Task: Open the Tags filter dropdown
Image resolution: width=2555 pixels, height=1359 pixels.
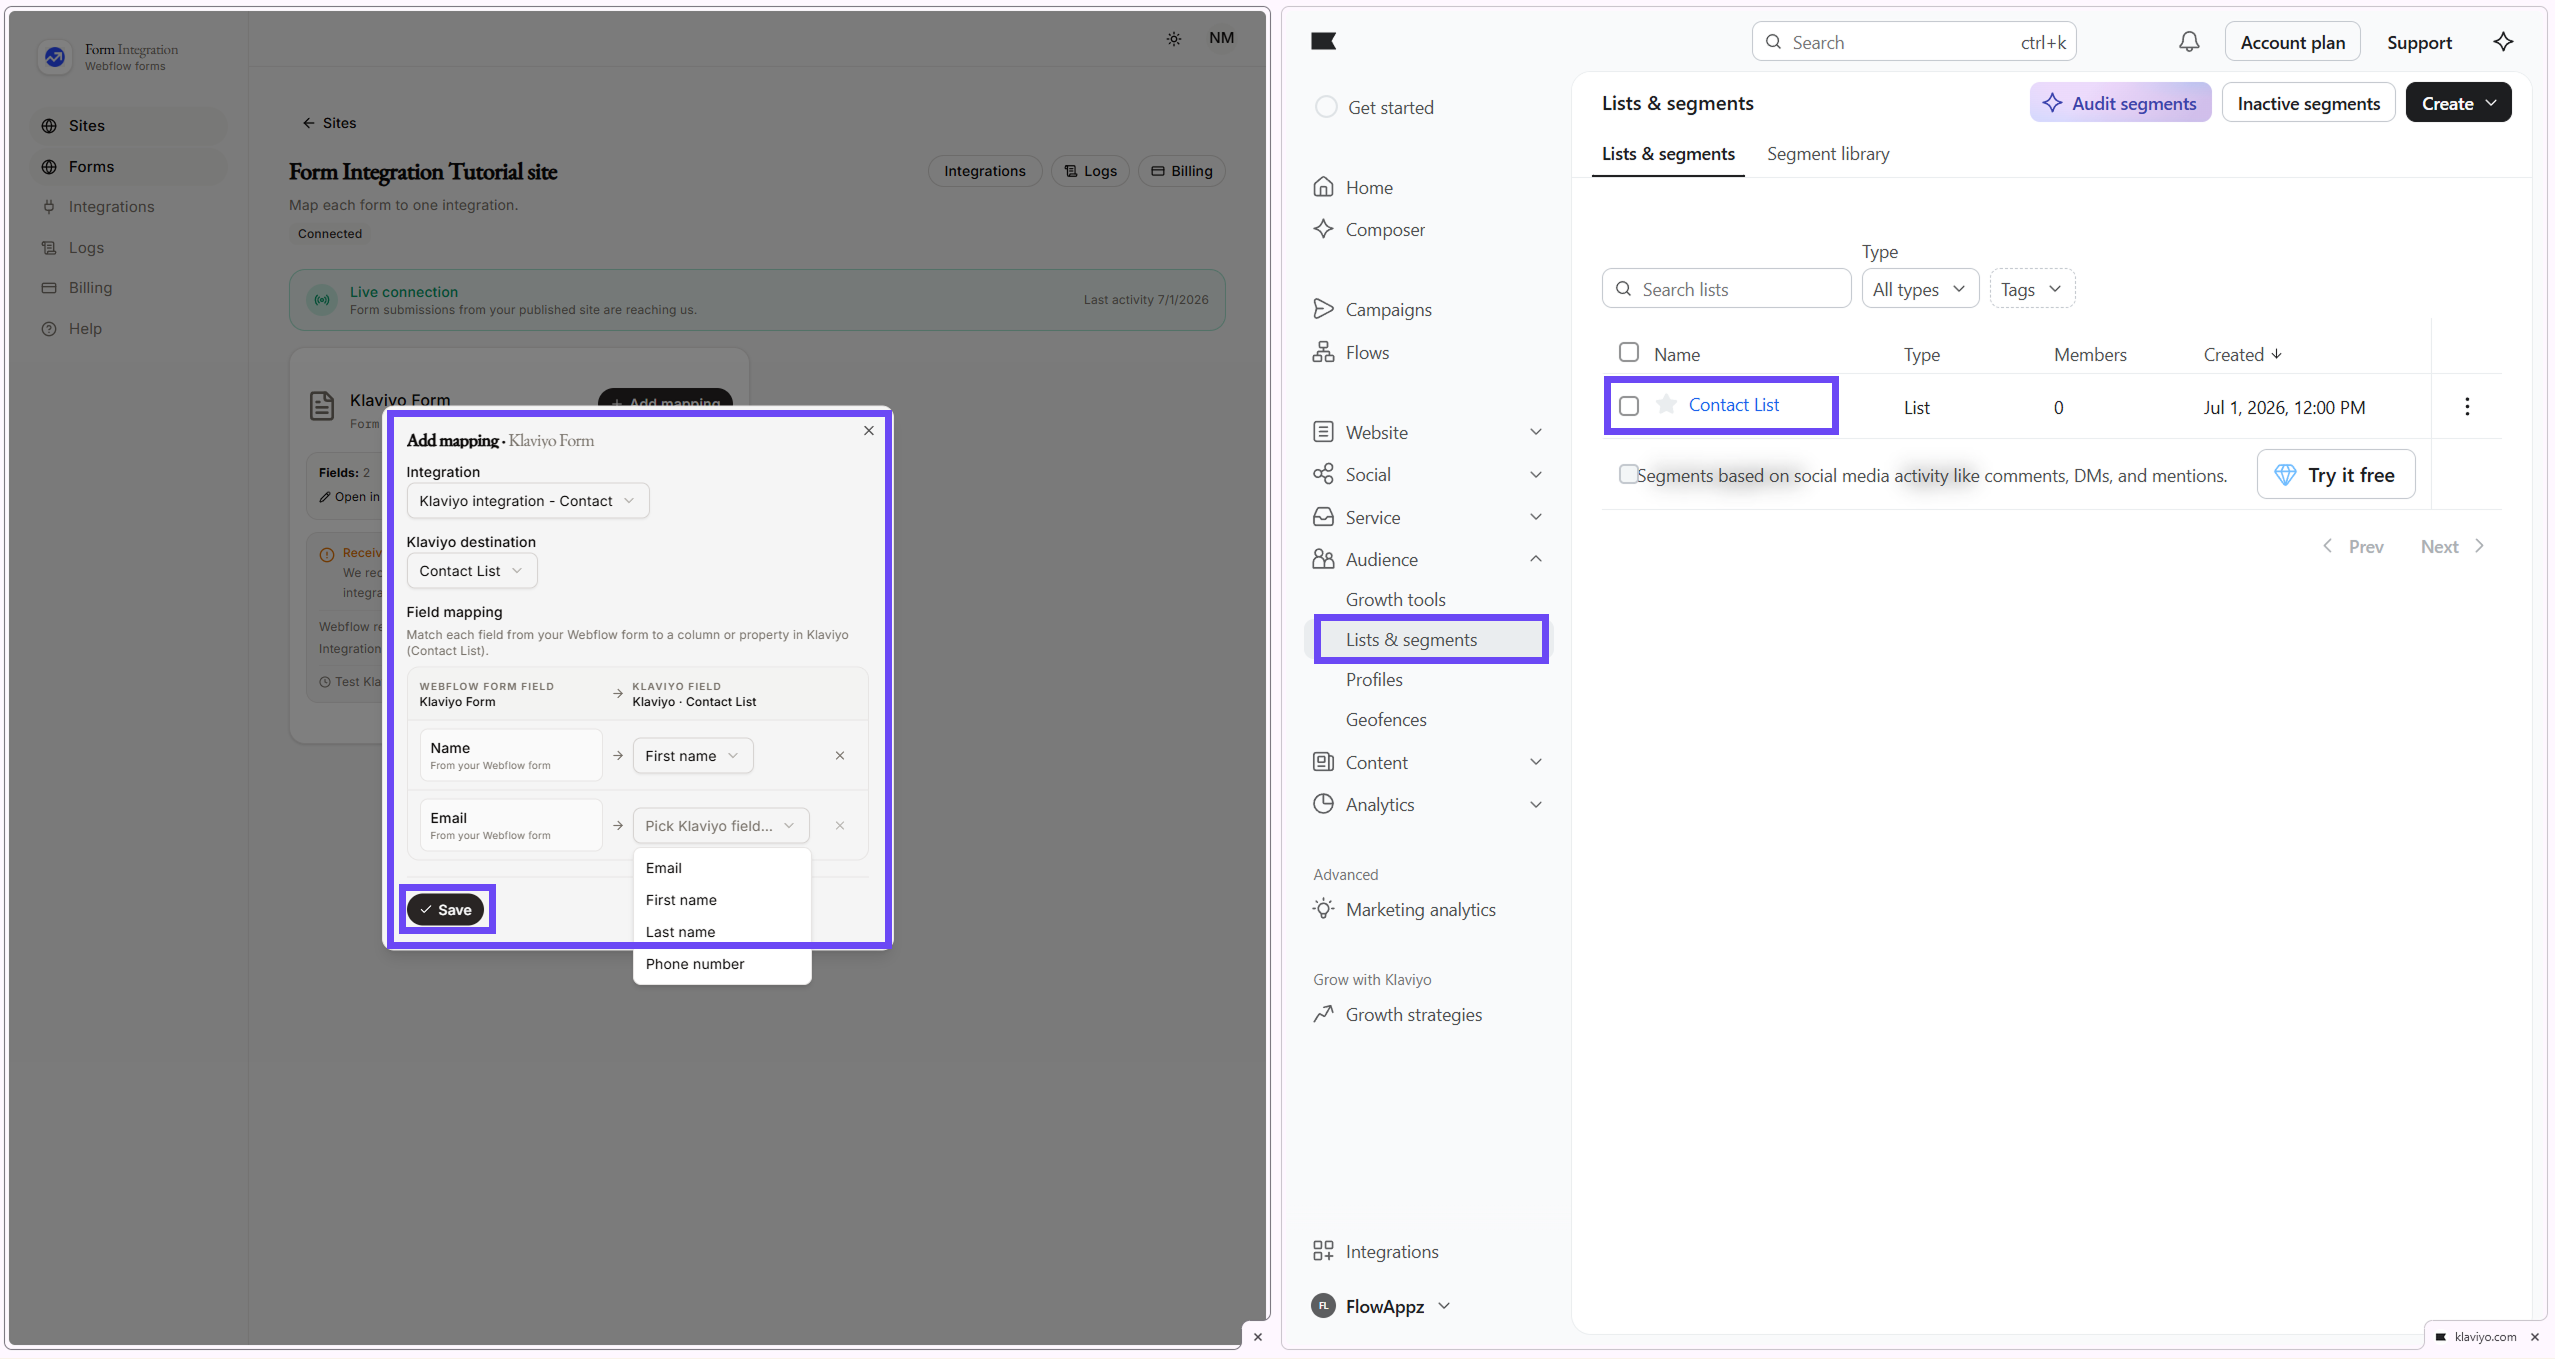Action: coord(2032,289)
